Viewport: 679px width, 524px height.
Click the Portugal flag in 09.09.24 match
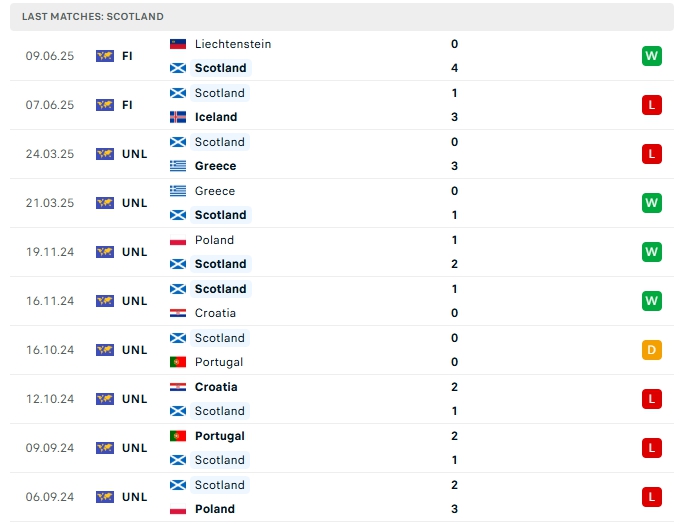178,436
